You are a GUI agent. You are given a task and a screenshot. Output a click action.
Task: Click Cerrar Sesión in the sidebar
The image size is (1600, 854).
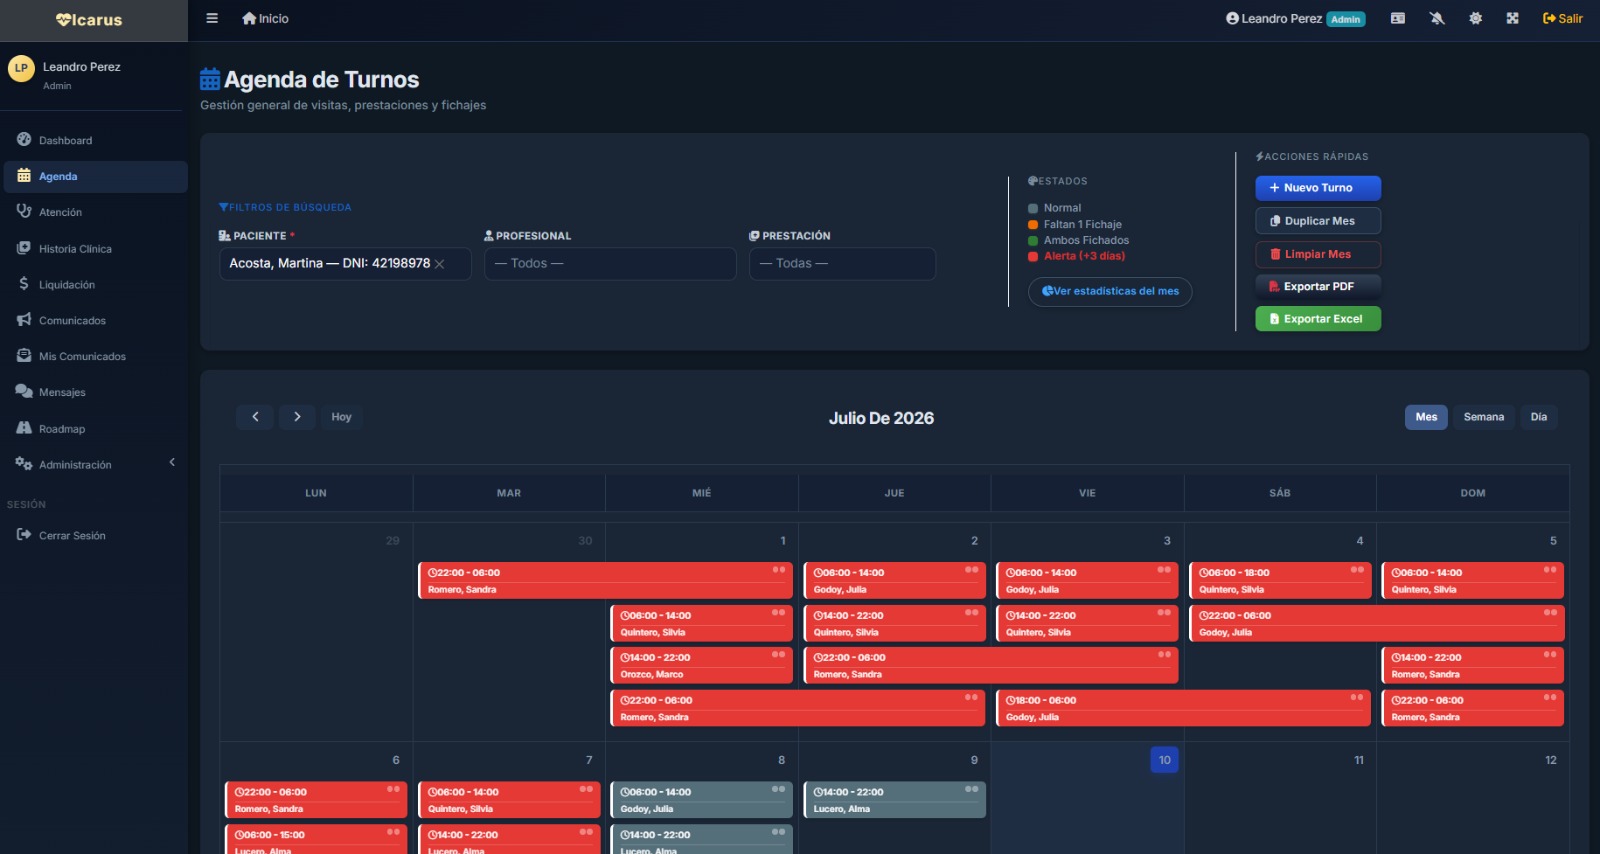[94, 535]
